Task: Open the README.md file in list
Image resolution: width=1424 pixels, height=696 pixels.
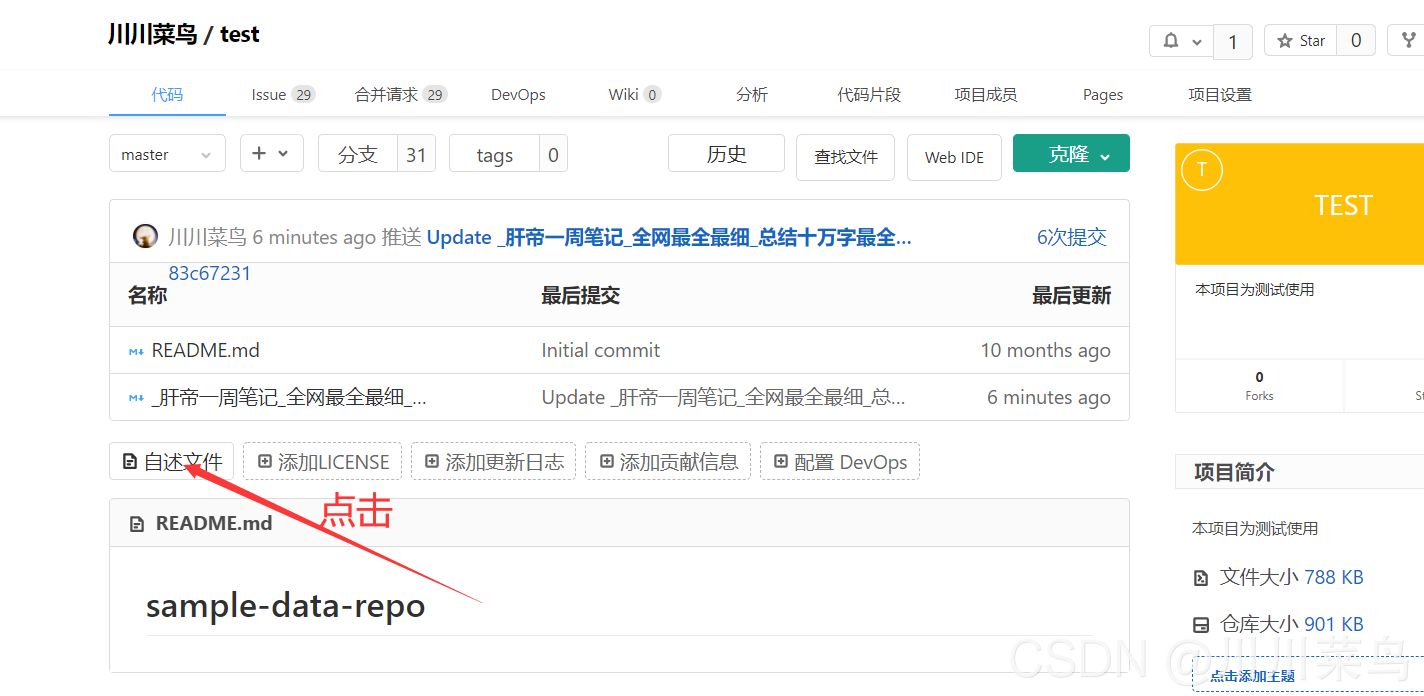Action: [205, 351]
